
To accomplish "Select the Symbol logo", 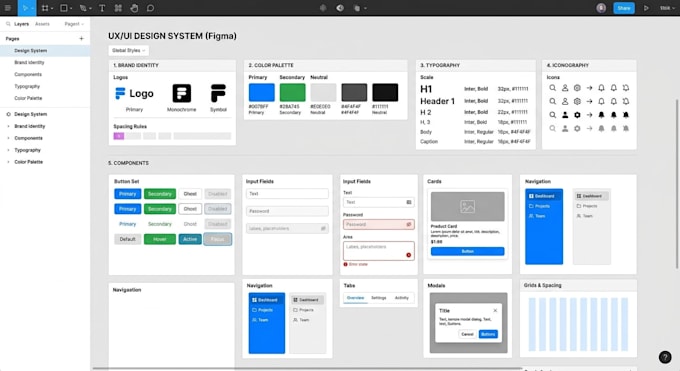I will (x=218, y=93).
